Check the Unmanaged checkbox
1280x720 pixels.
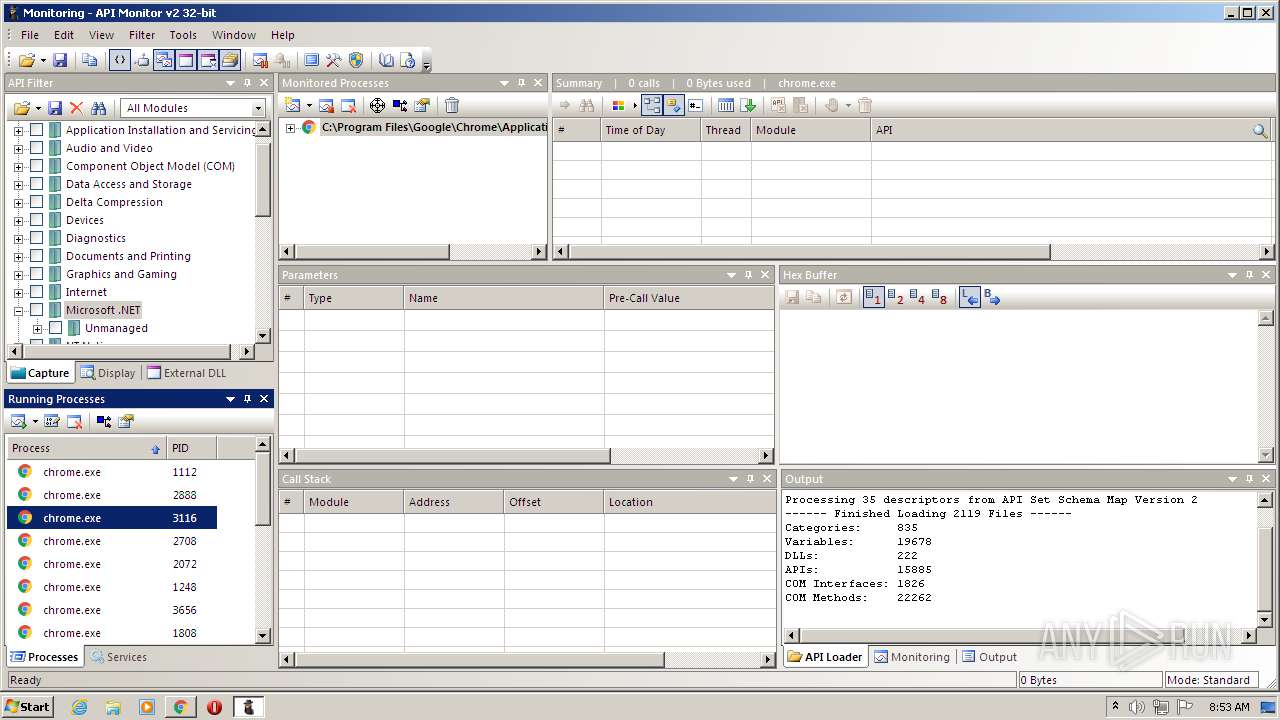click(x=56, y=328)
